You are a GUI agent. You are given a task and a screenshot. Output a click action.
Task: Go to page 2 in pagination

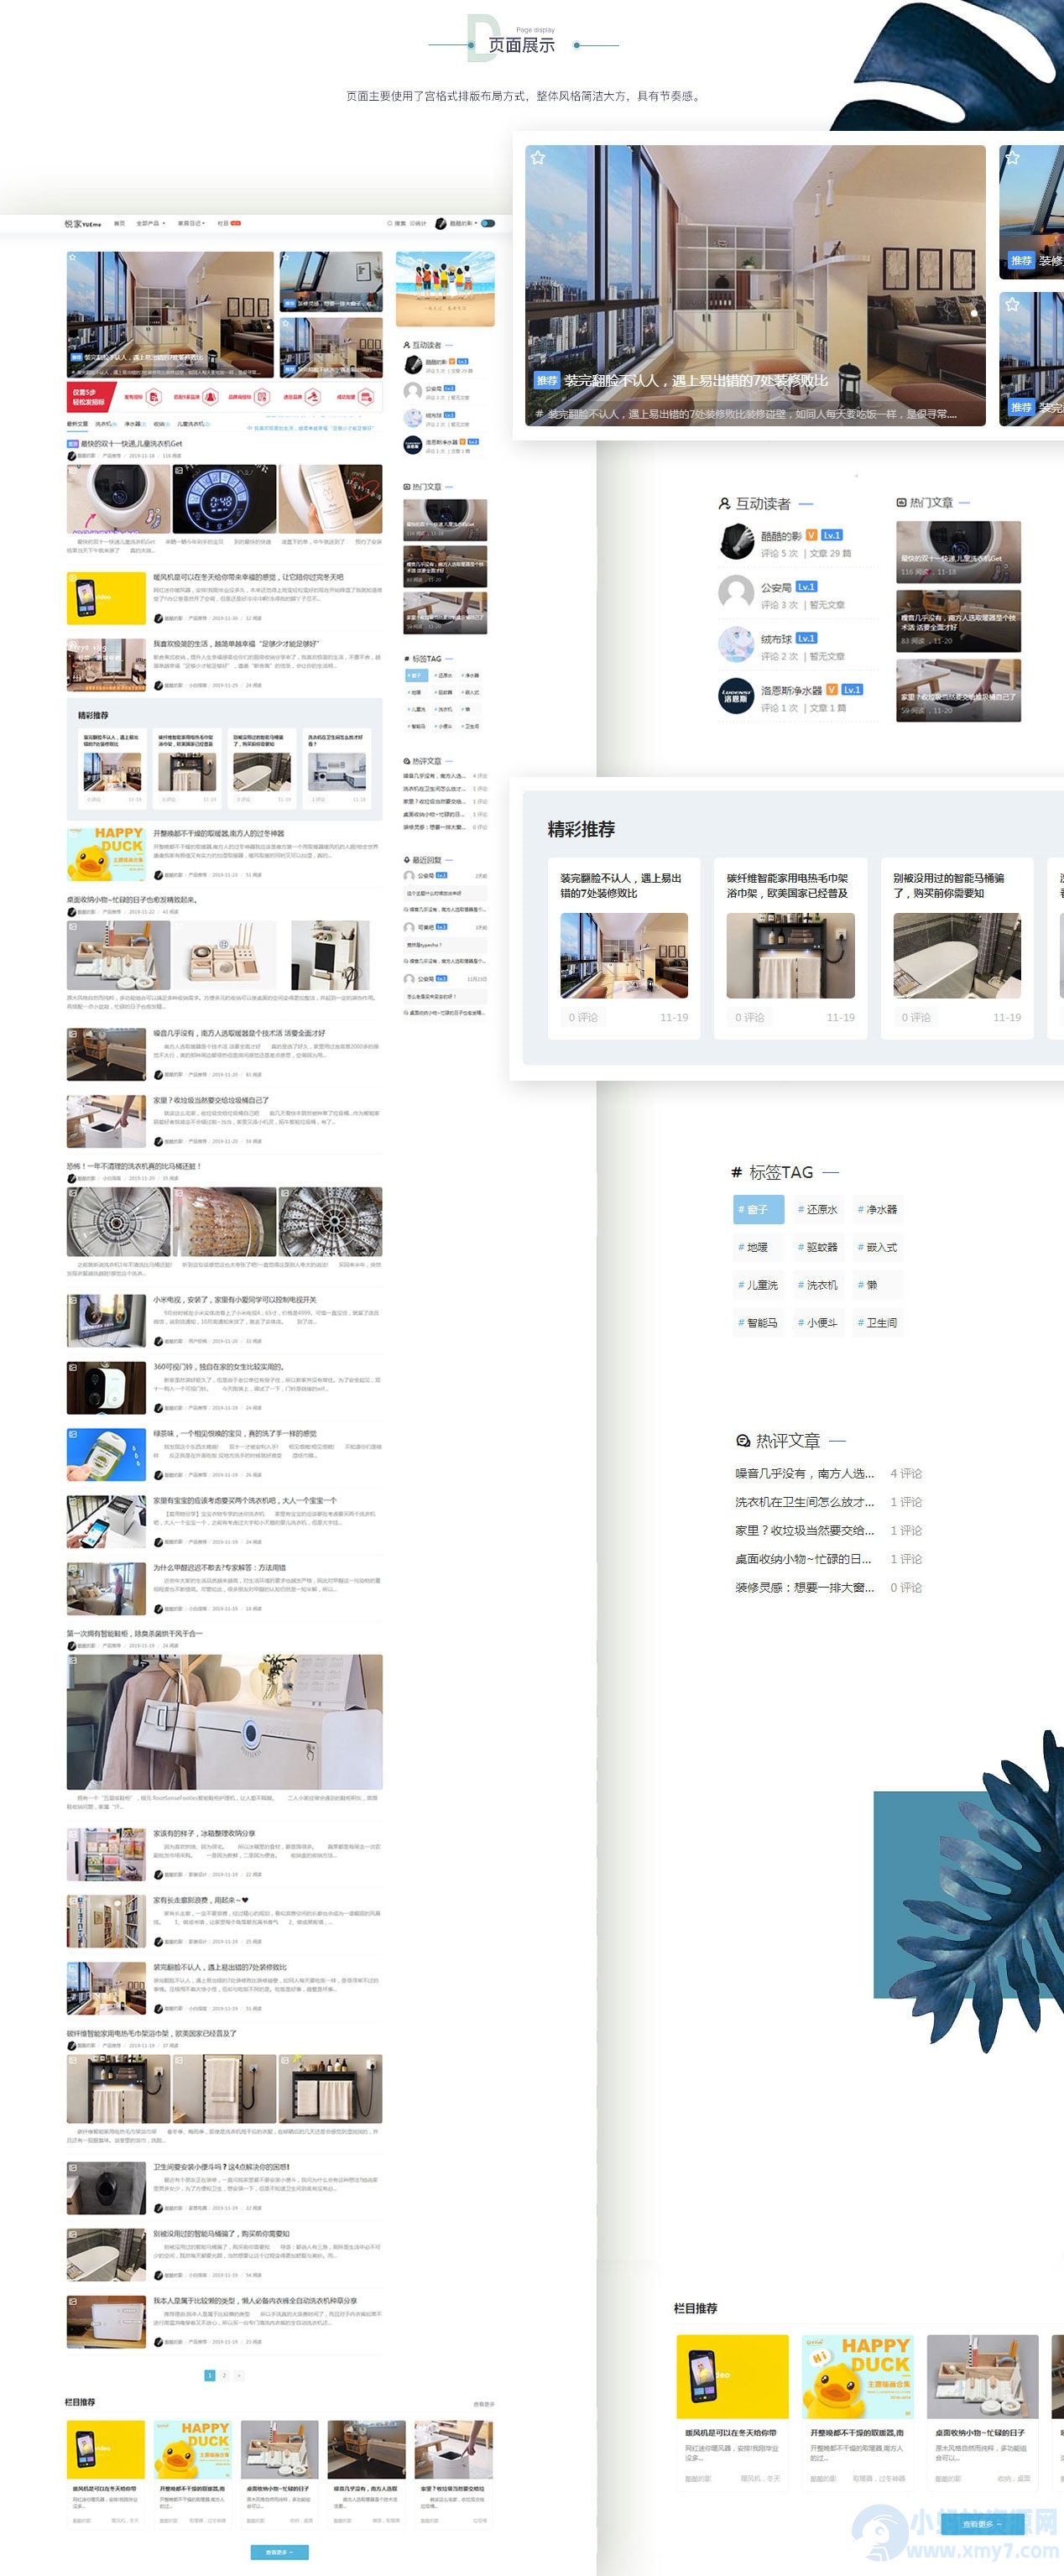tap(224, 2375)
